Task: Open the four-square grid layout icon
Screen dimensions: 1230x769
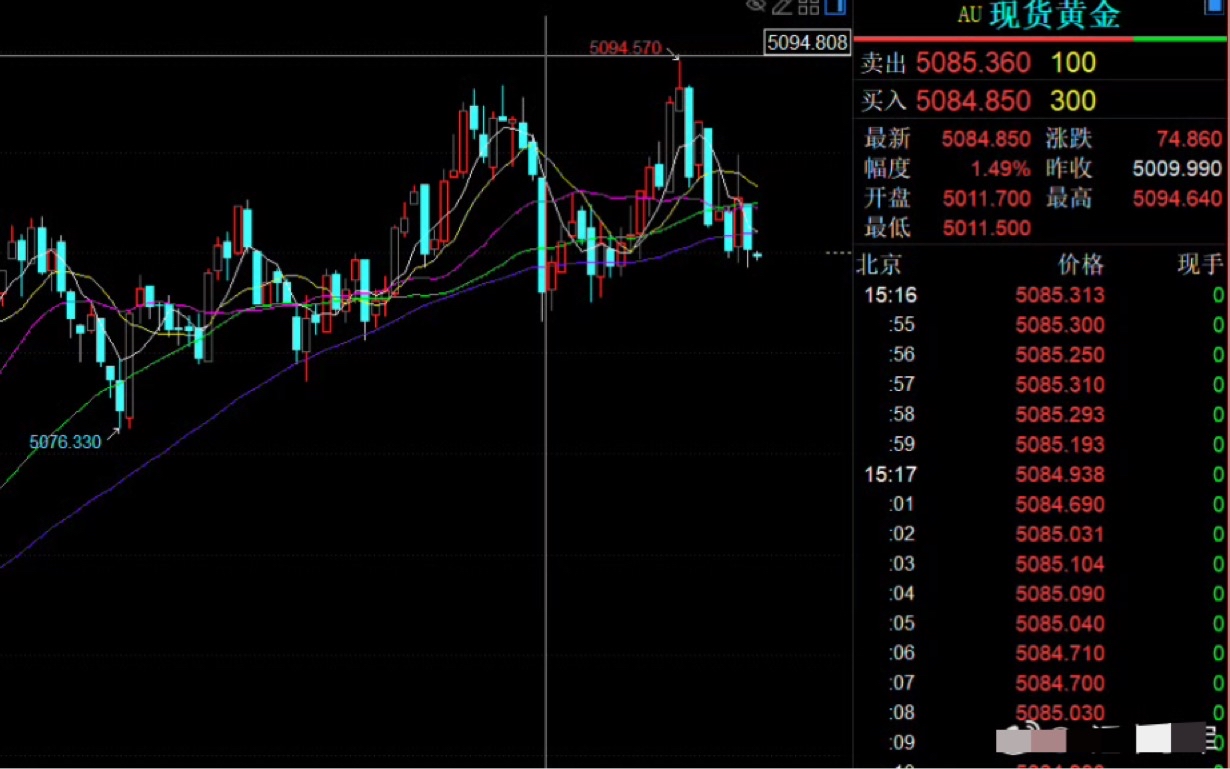Action: pyautogui.click(x=809, y=6)
